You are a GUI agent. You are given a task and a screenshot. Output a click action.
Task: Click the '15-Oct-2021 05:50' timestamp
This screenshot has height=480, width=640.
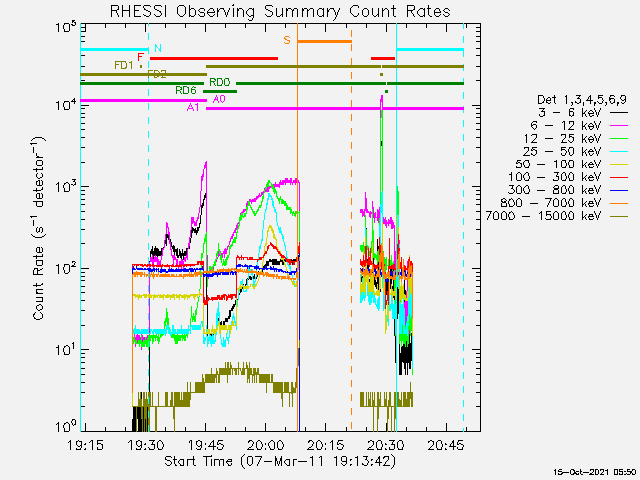pos(596,472)
